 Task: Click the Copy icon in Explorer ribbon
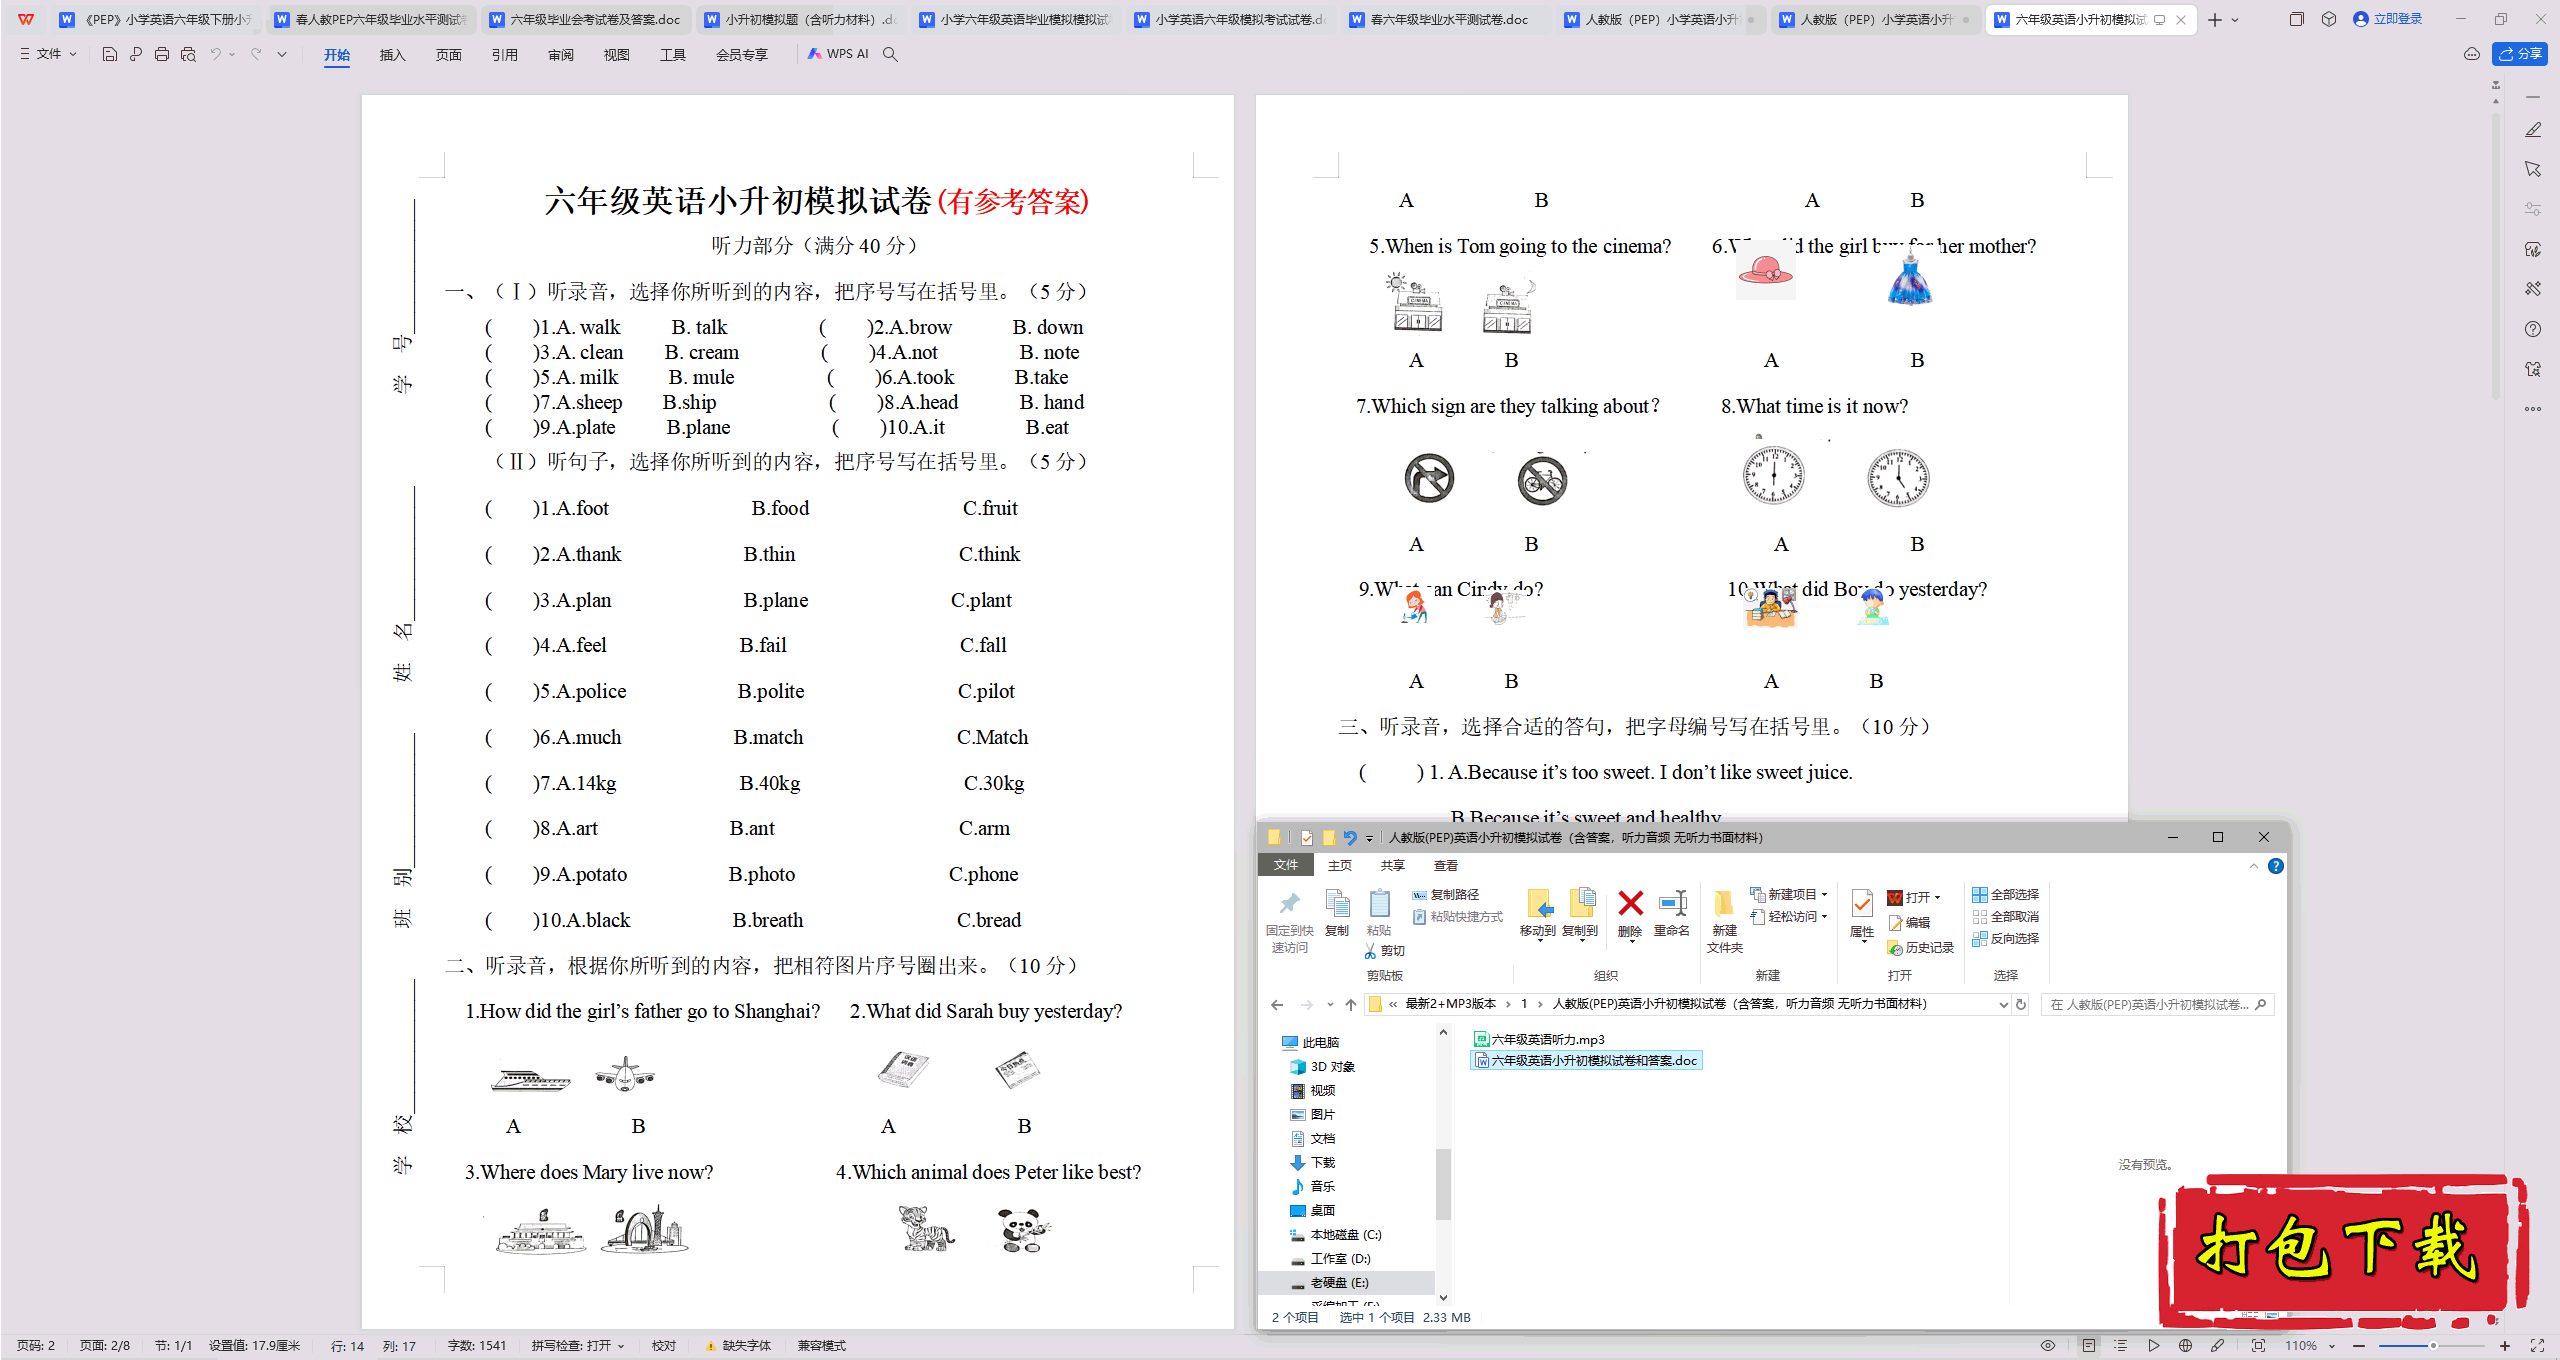click(x=1337, y=914)
